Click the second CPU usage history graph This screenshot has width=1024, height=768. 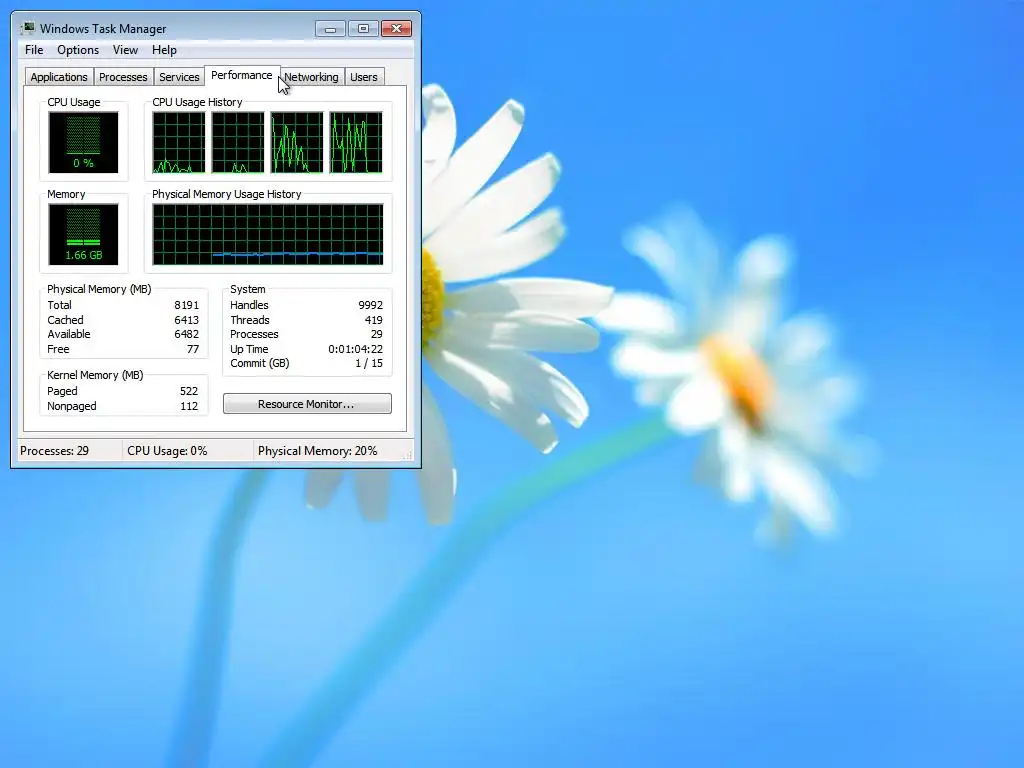click(x=238, y=142)
